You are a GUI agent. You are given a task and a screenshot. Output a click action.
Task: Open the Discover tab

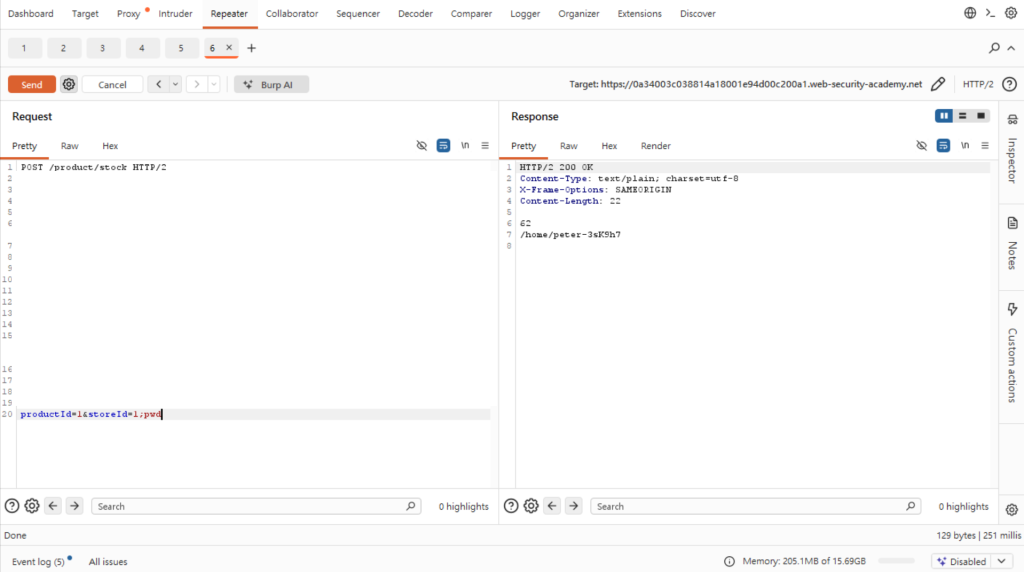tap(697, 14)
